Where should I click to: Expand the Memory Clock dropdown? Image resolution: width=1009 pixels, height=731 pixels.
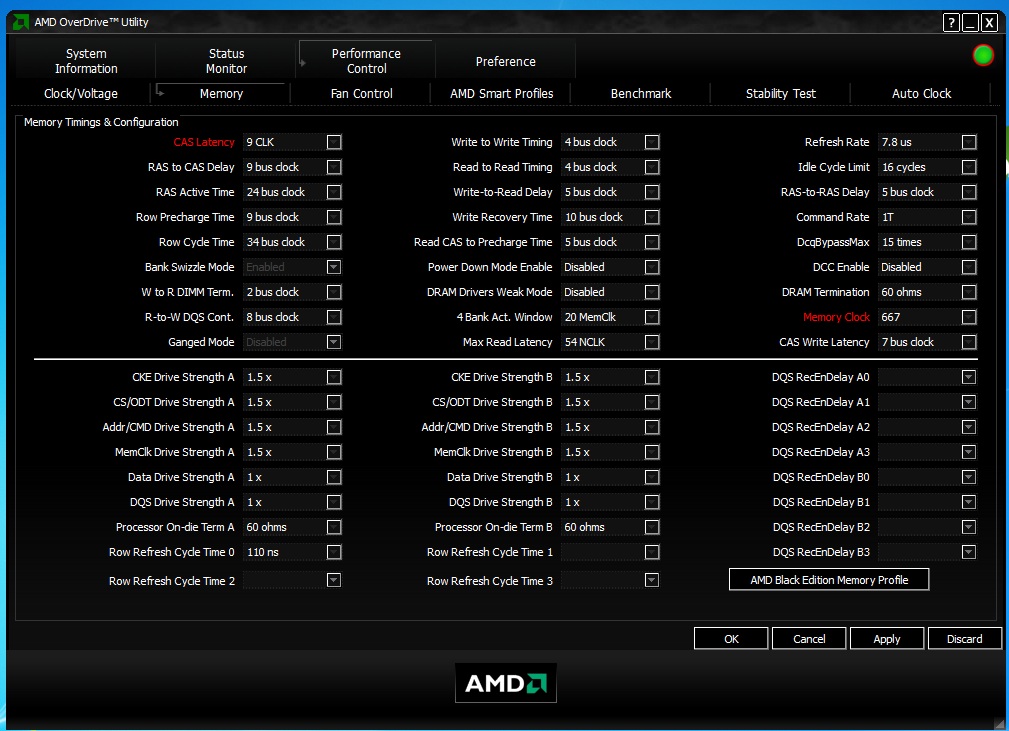tap(969, 317)
